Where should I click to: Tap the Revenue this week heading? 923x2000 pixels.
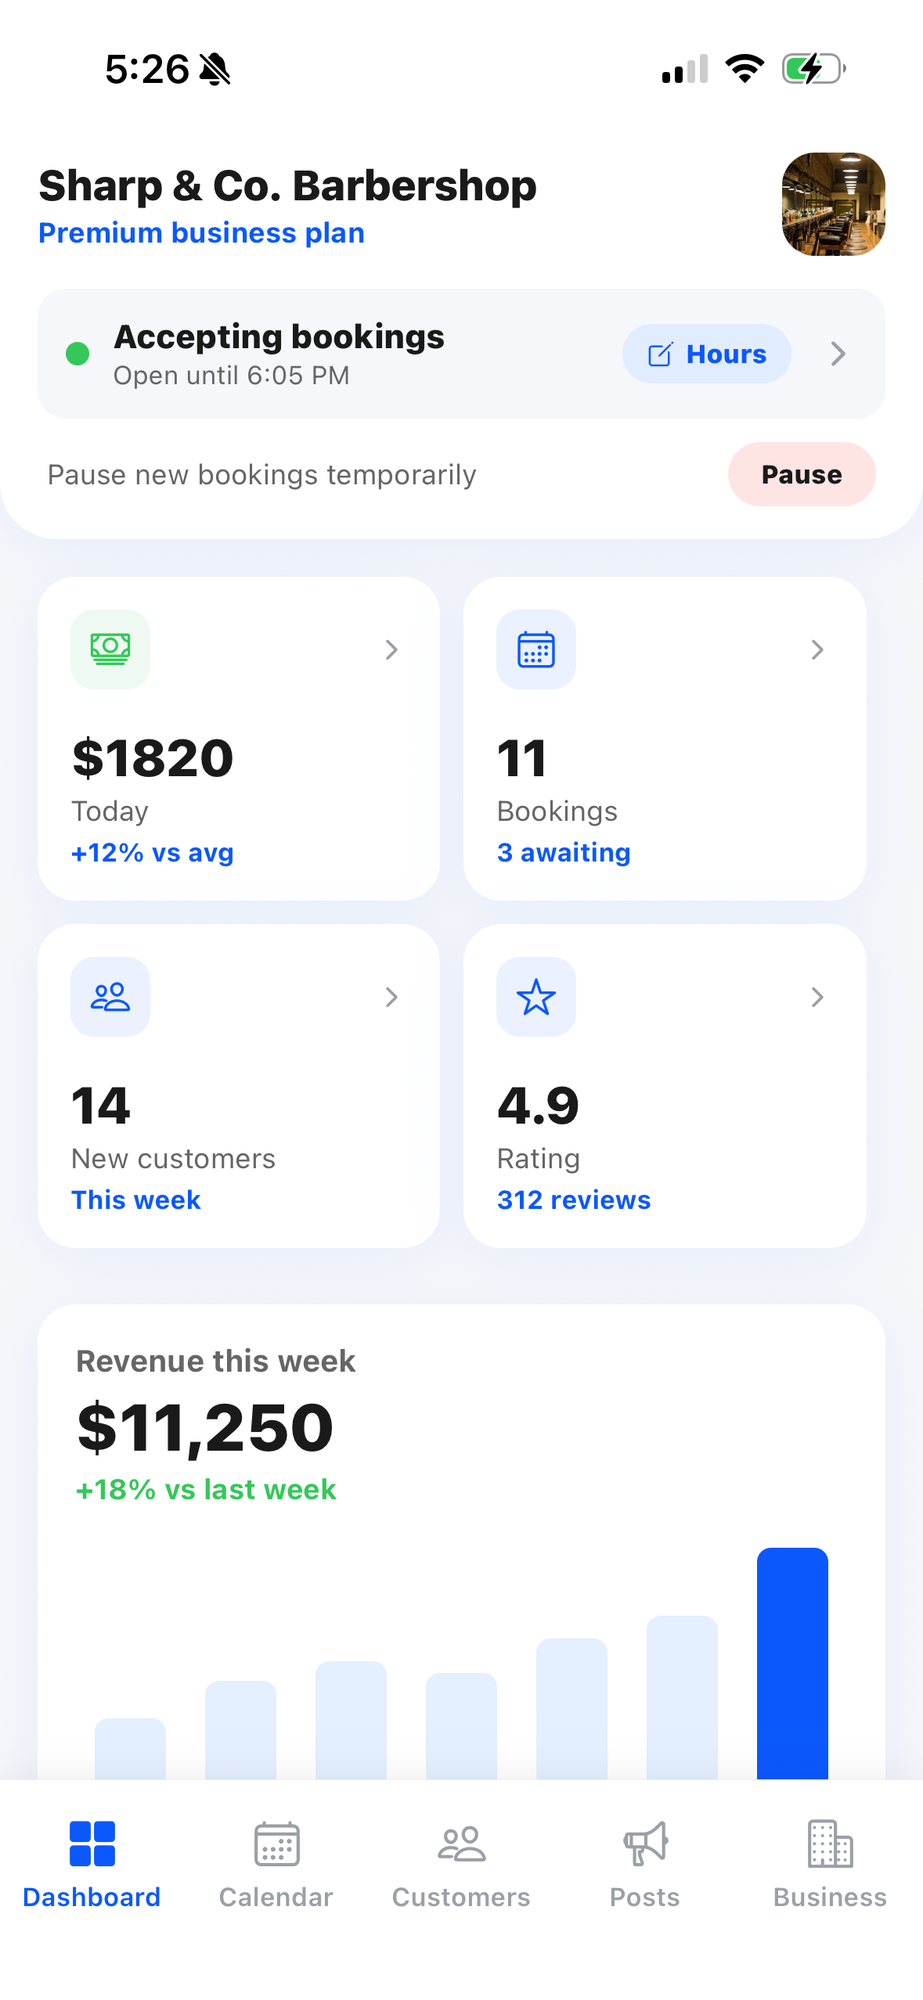216,1361
